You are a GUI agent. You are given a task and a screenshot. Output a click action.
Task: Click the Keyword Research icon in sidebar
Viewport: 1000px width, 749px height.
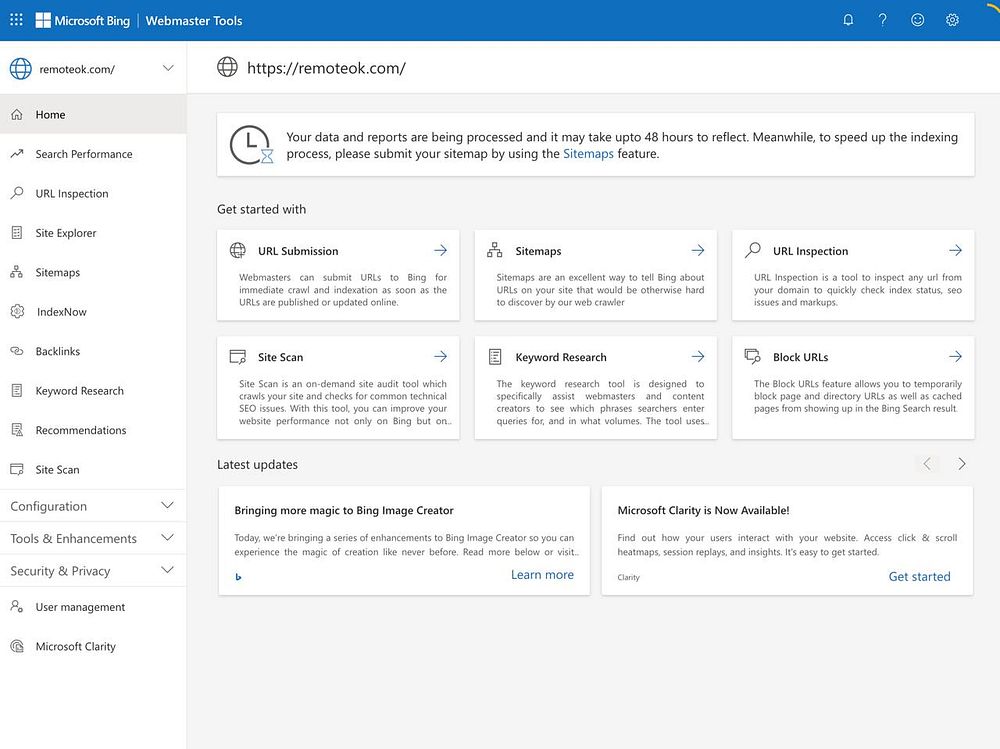(17, 390)
